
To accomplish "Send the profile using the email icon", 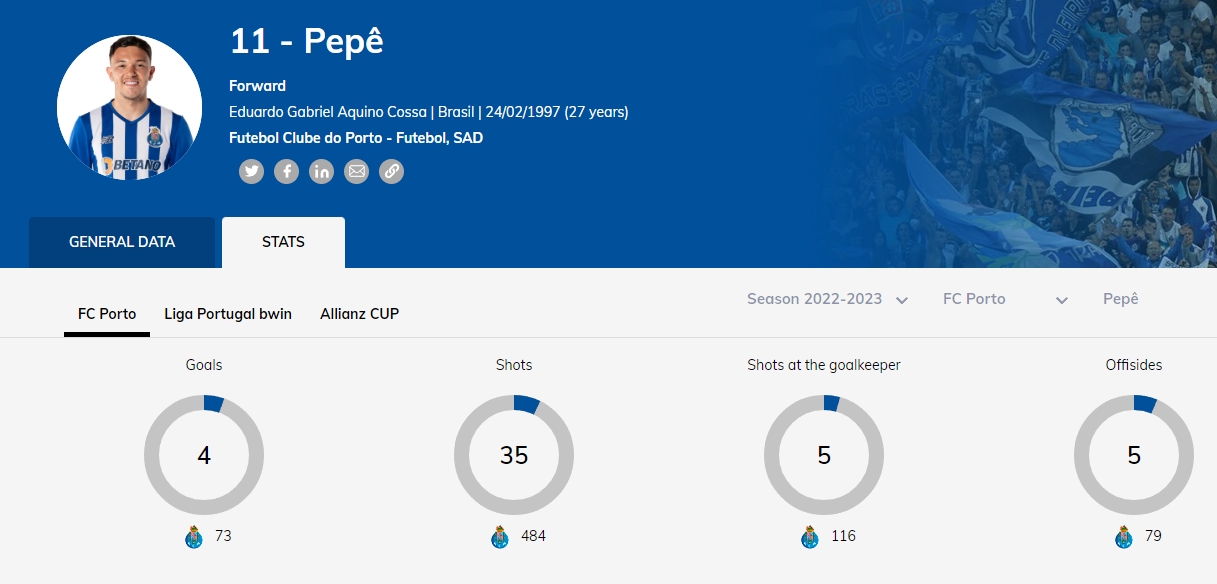I will tap(356, 172).
